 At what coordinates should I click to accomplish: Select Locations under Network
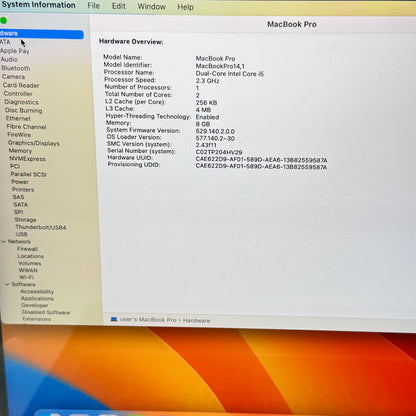pyautogui.click(x=31, y=256)
